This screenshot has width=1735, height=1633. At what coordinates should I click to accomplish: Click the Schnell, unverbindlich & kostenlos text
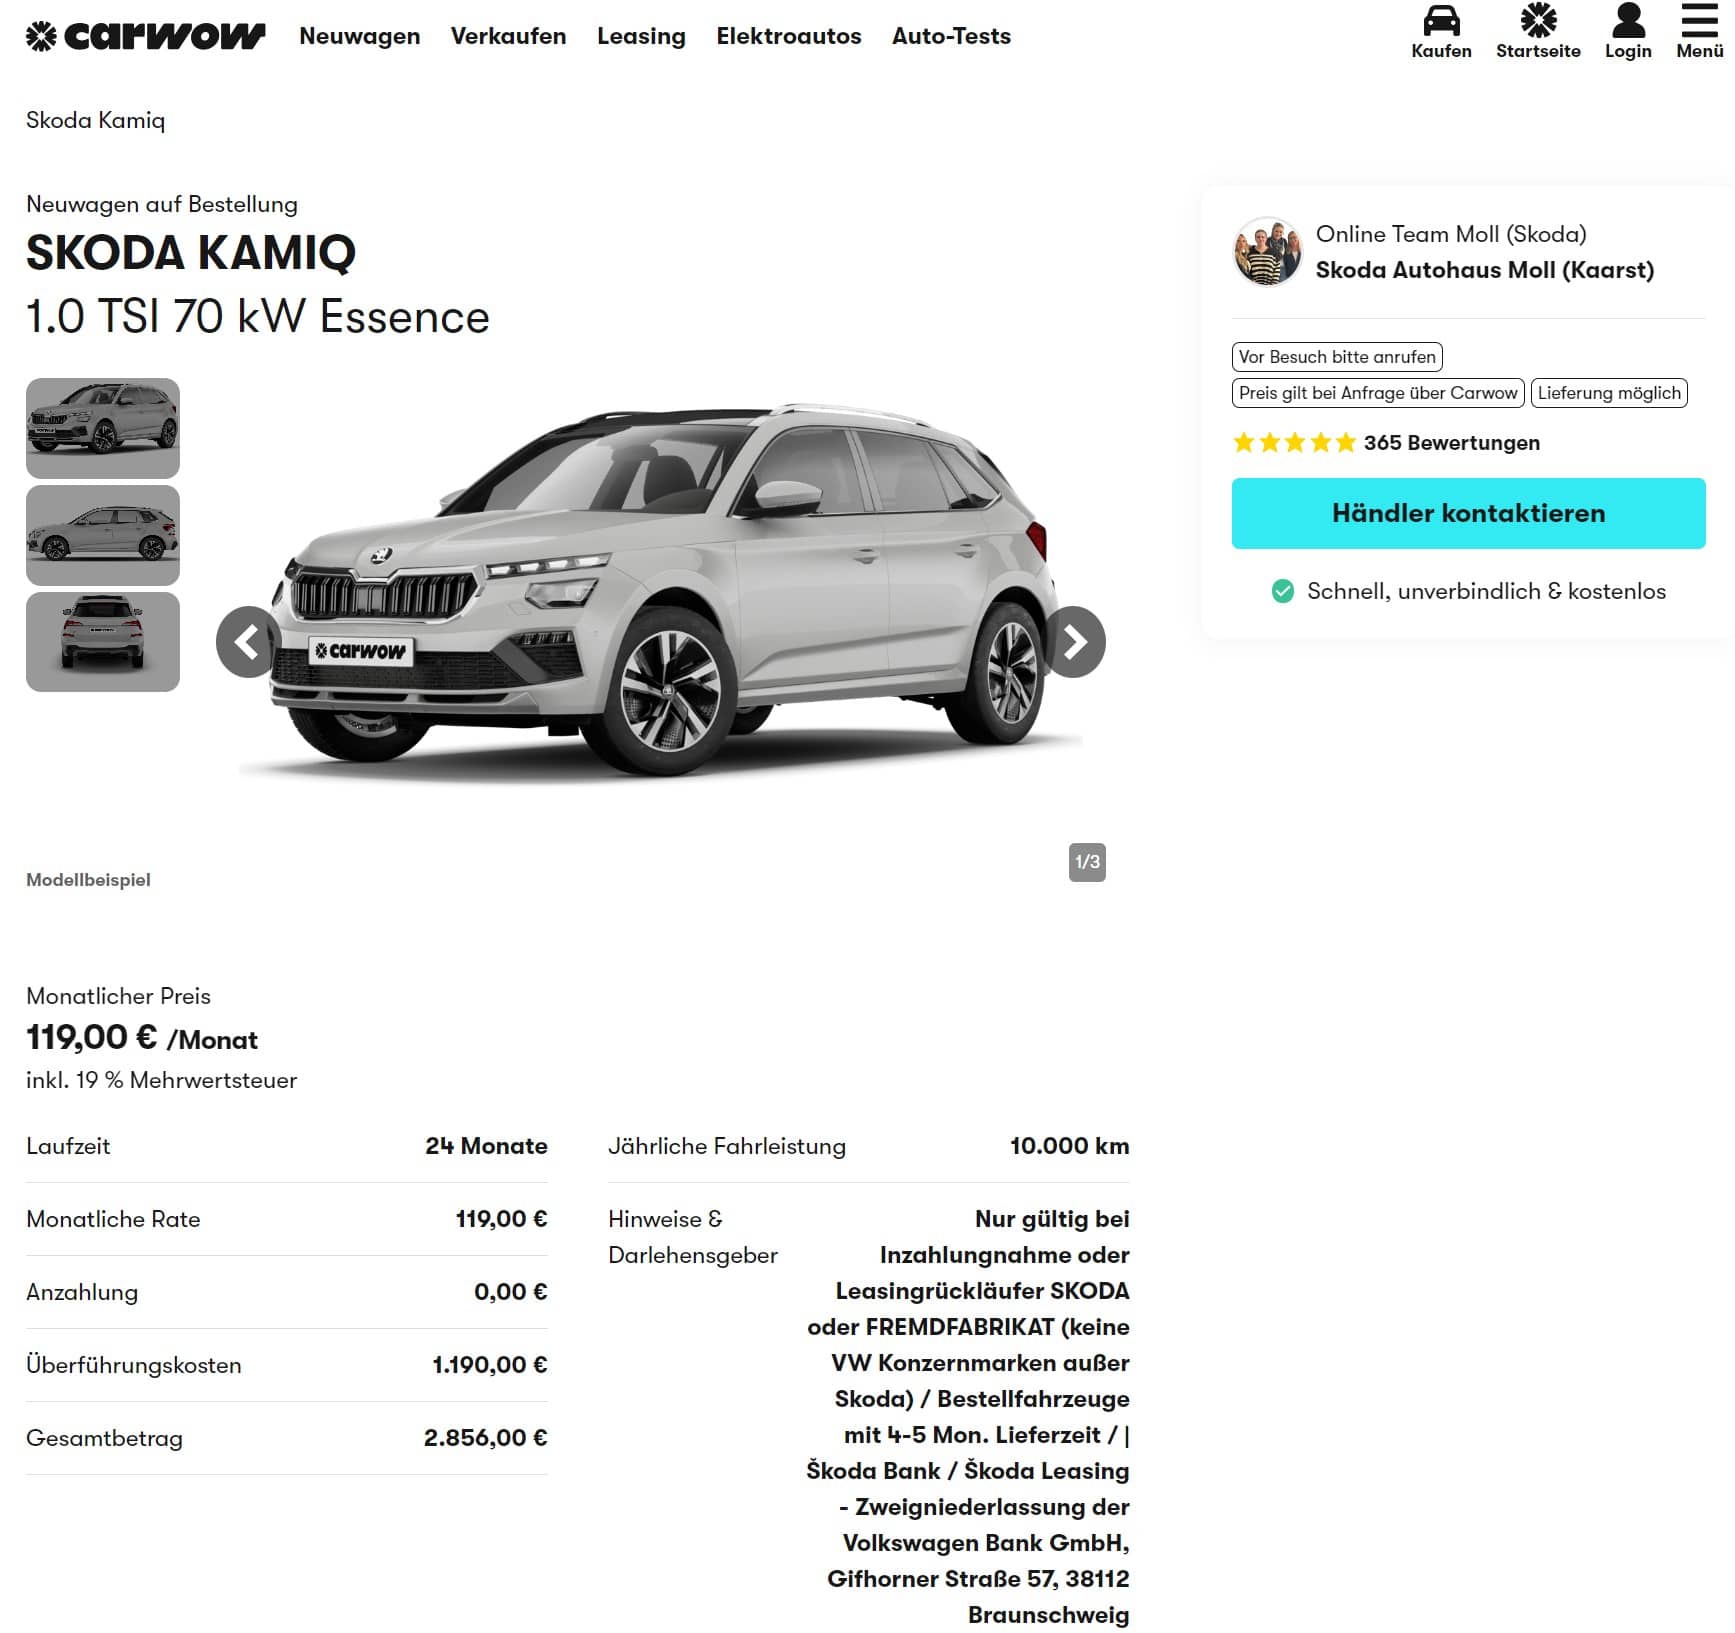point(1486,591)
